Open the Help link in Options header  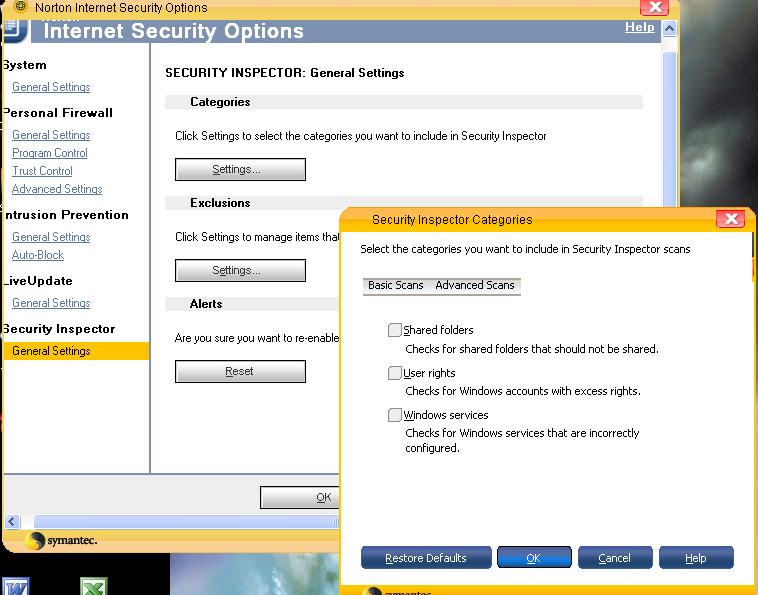point(639,27)
